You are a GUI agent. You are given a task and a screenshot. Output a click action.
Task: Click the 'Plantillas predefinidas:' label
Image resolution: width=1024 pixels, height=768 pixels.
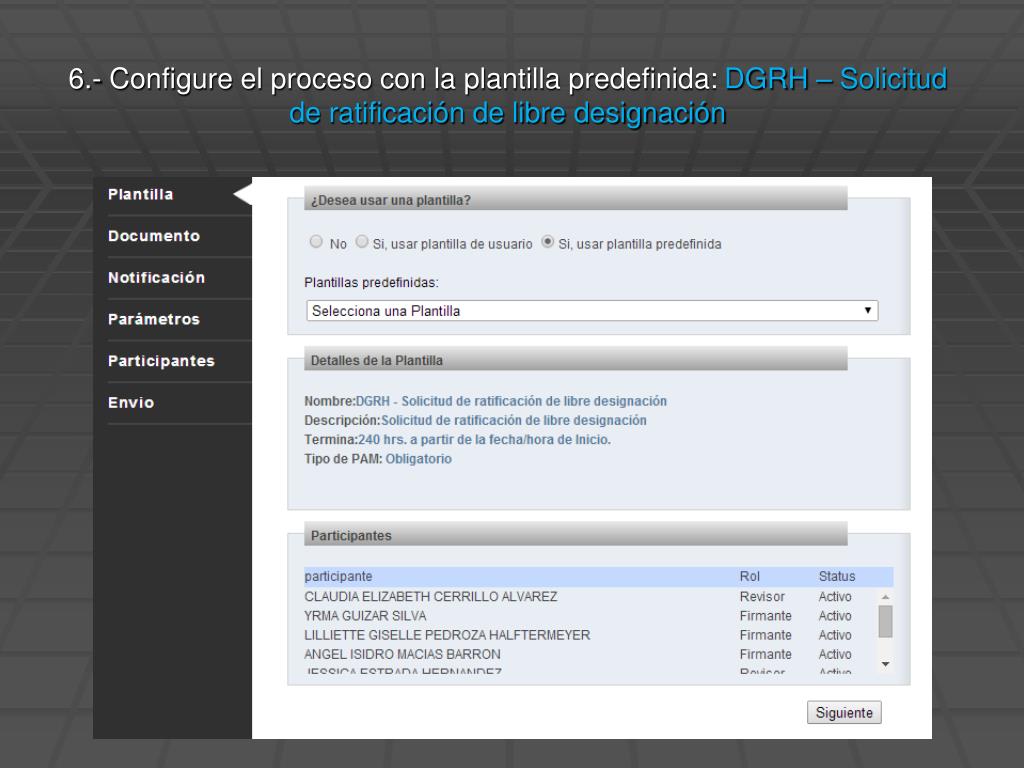pos(372,283)
